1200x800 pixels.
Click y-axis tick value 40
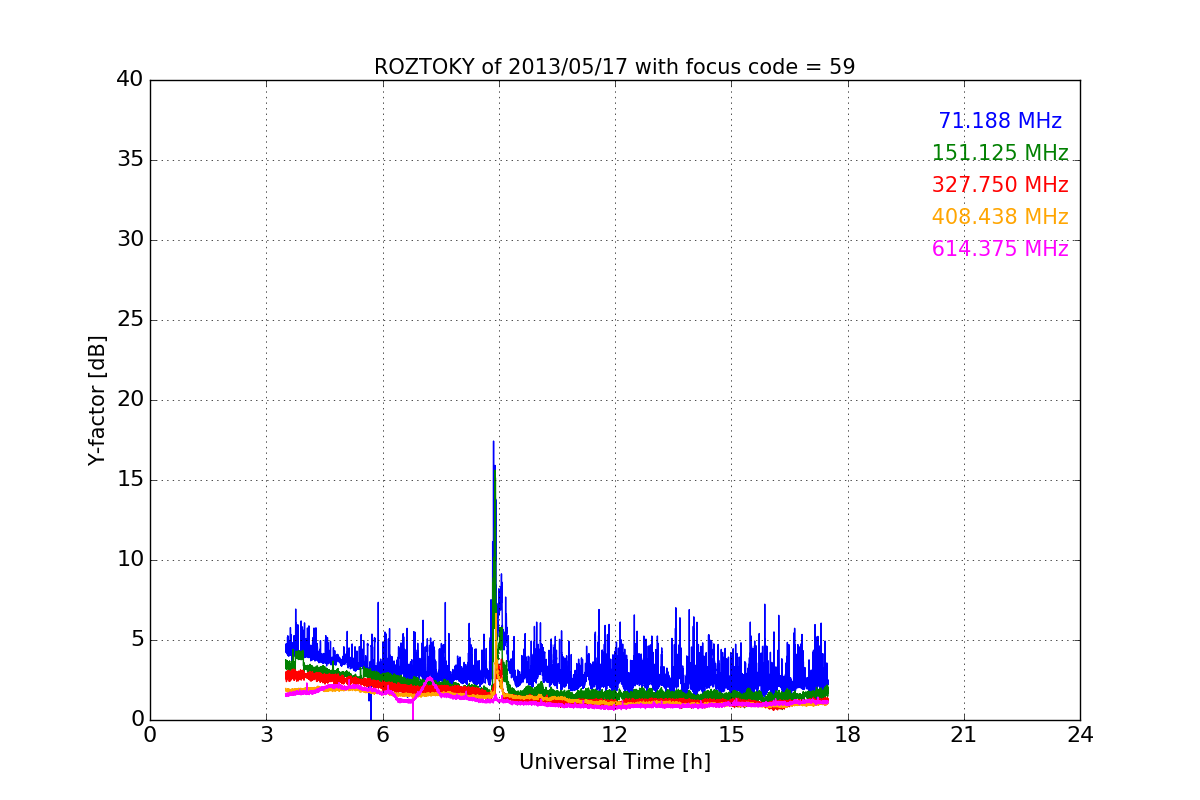[130, 80]
